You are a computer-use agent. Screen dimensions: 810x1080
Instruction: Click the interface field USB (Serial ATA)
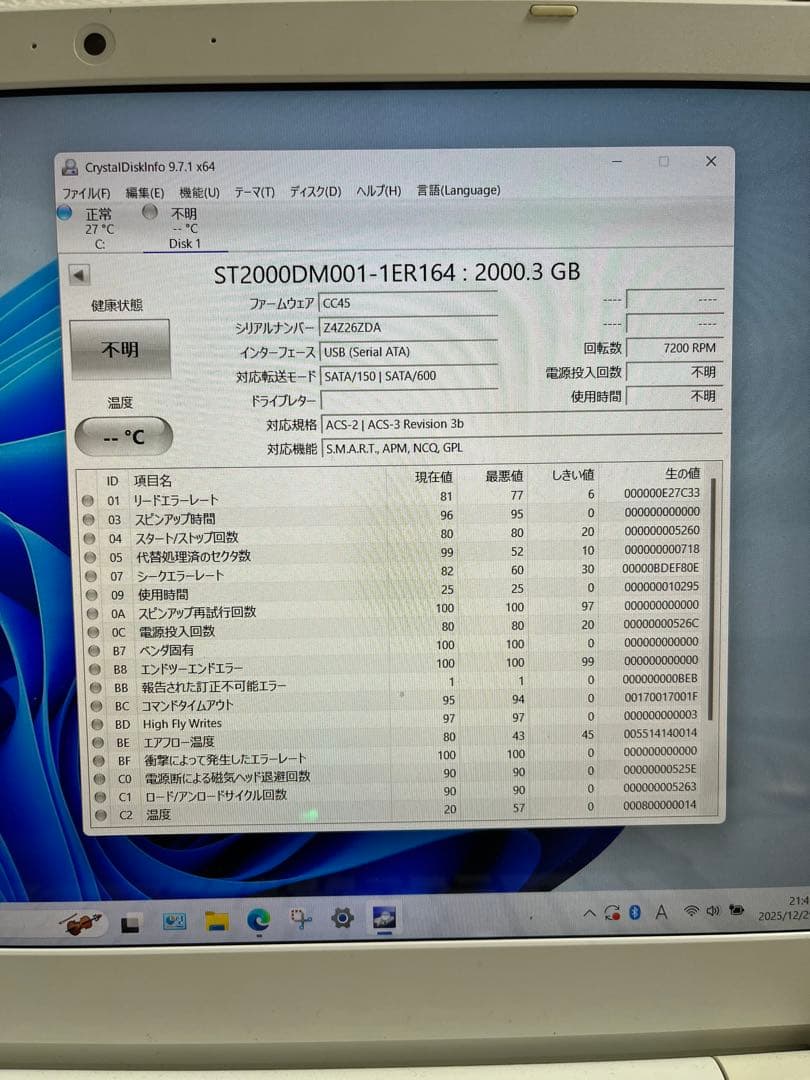tap(409, 352)
